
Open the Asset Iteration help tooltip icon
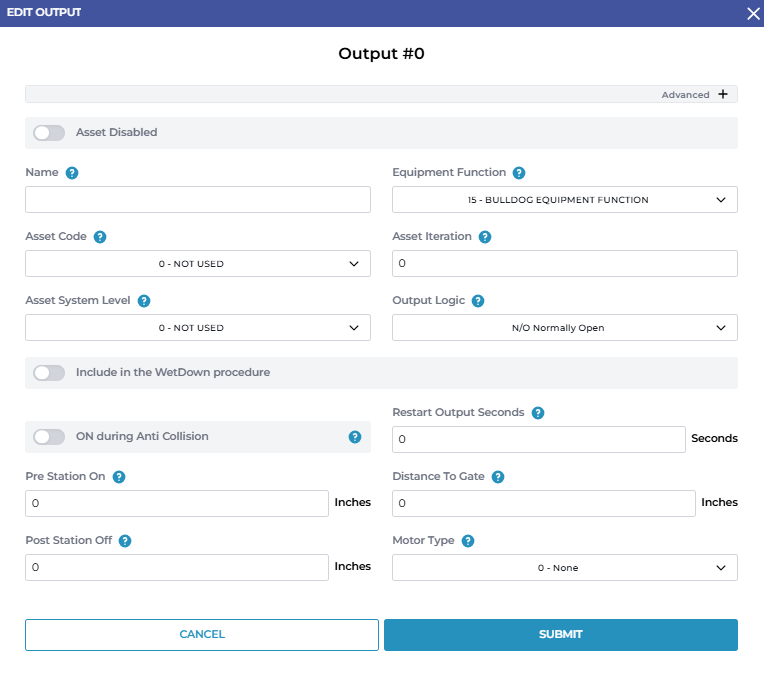[x=485, y=237]
